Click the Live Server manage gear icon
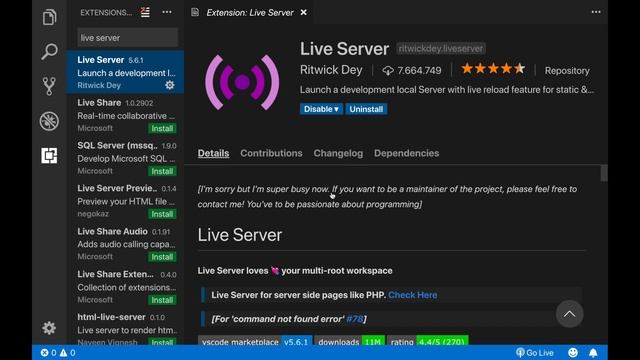This screenshot has height=360, width=640. [x=170, y=85]
